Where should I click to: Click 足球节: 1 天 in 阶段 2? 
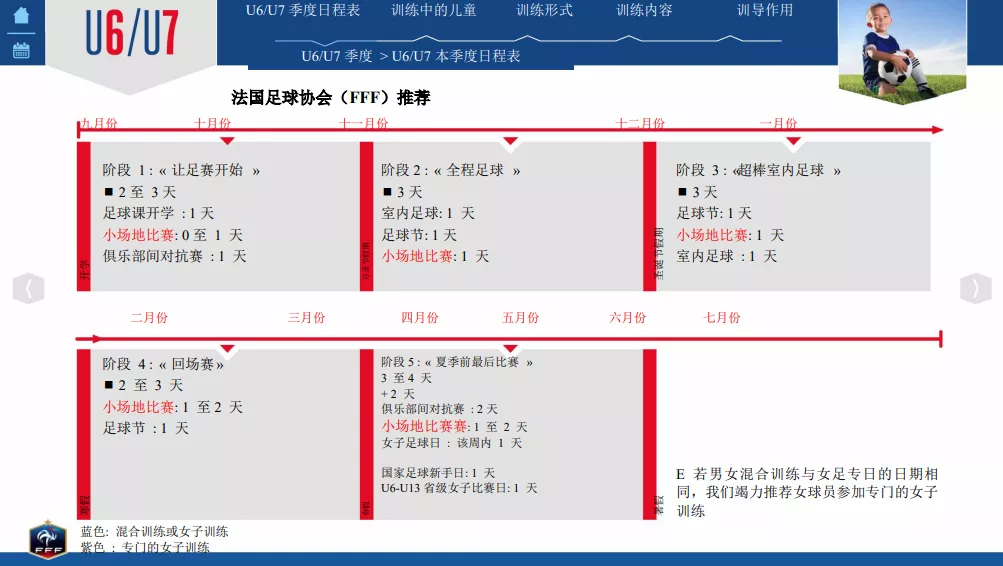tap(419, 235)
